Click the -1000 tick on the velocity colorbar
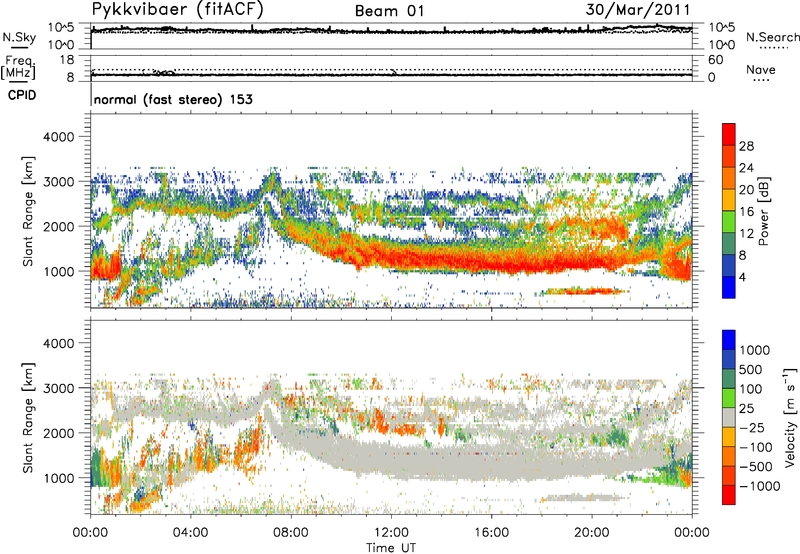This screenshot has width=800, height=554. [x=760, y=486]
